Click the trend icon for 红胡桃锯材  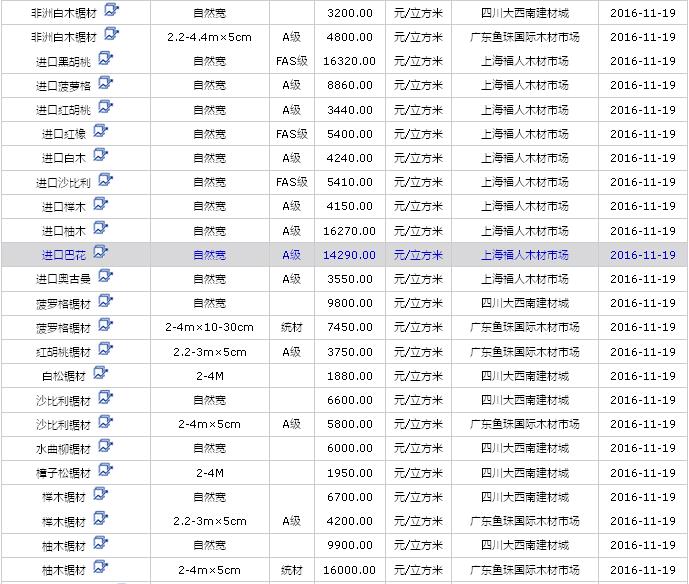(x=106, y=350)
